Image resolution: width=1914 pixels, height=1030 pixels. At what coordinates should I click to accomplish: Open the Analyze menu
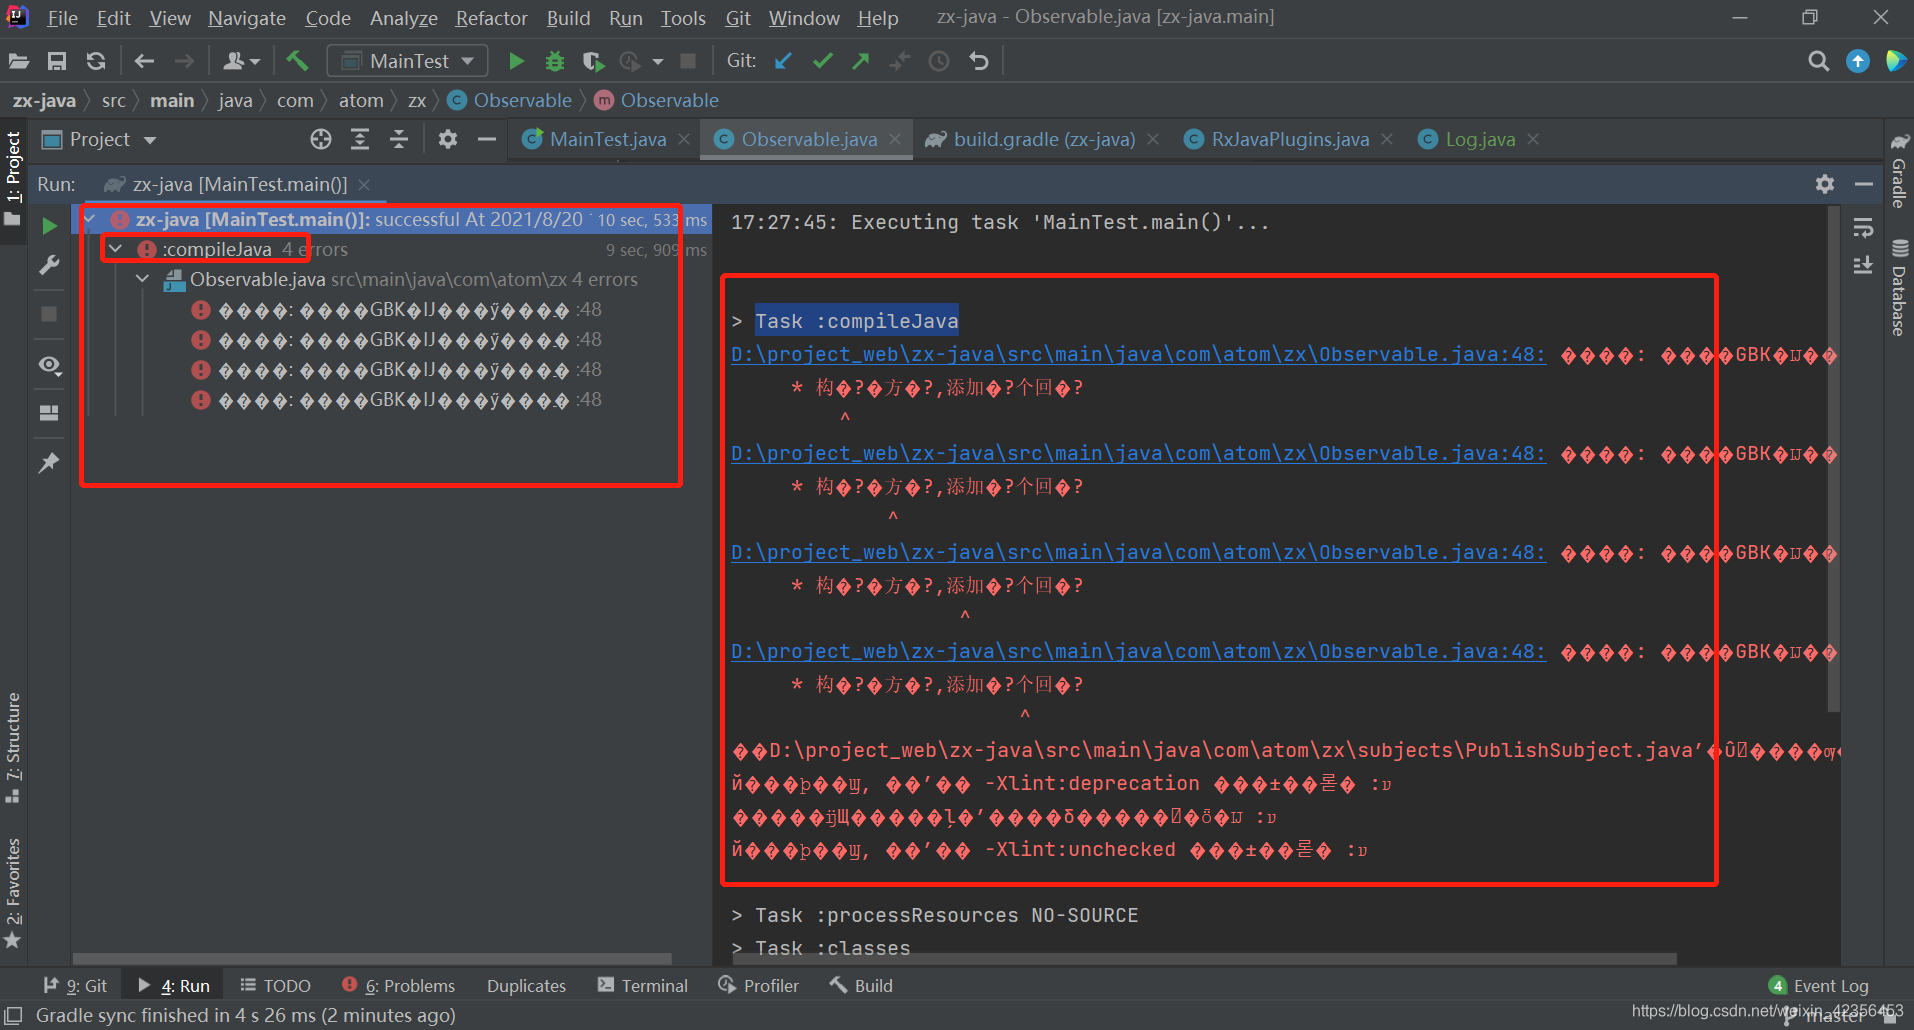pos(403,18)
